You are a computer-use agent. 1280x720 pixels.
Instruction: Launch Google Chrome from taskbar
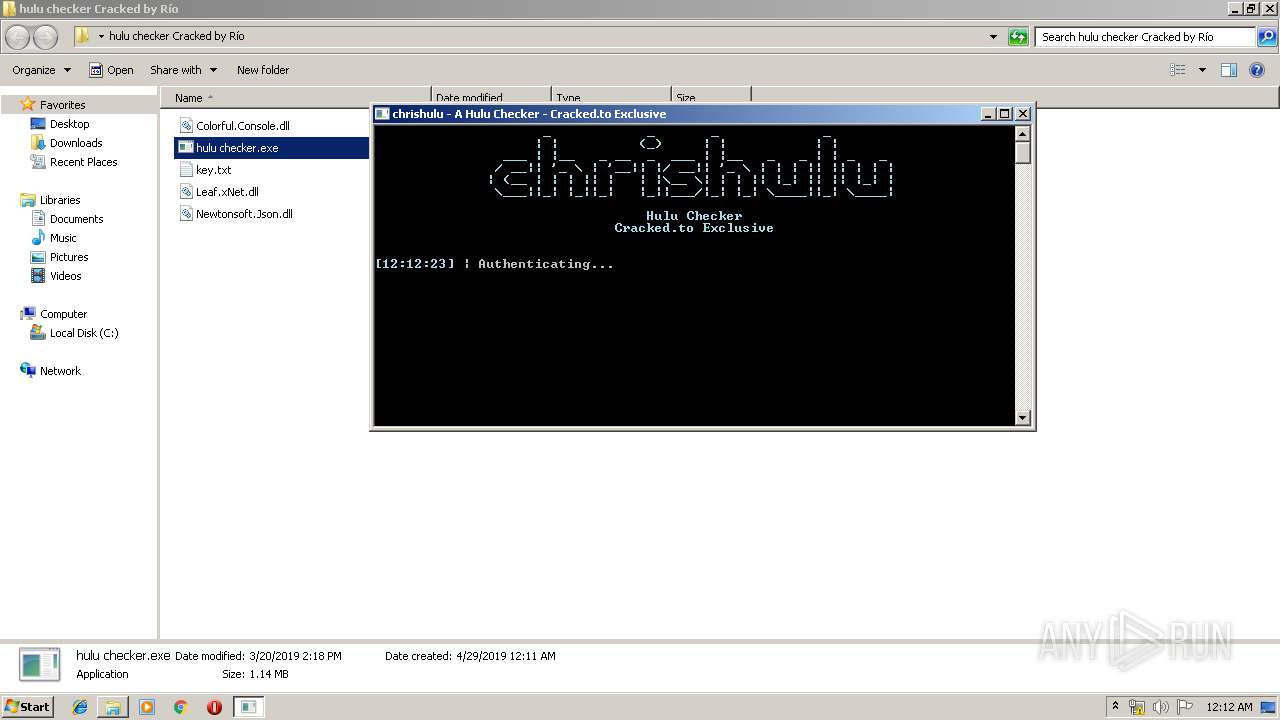coord(180,707)
